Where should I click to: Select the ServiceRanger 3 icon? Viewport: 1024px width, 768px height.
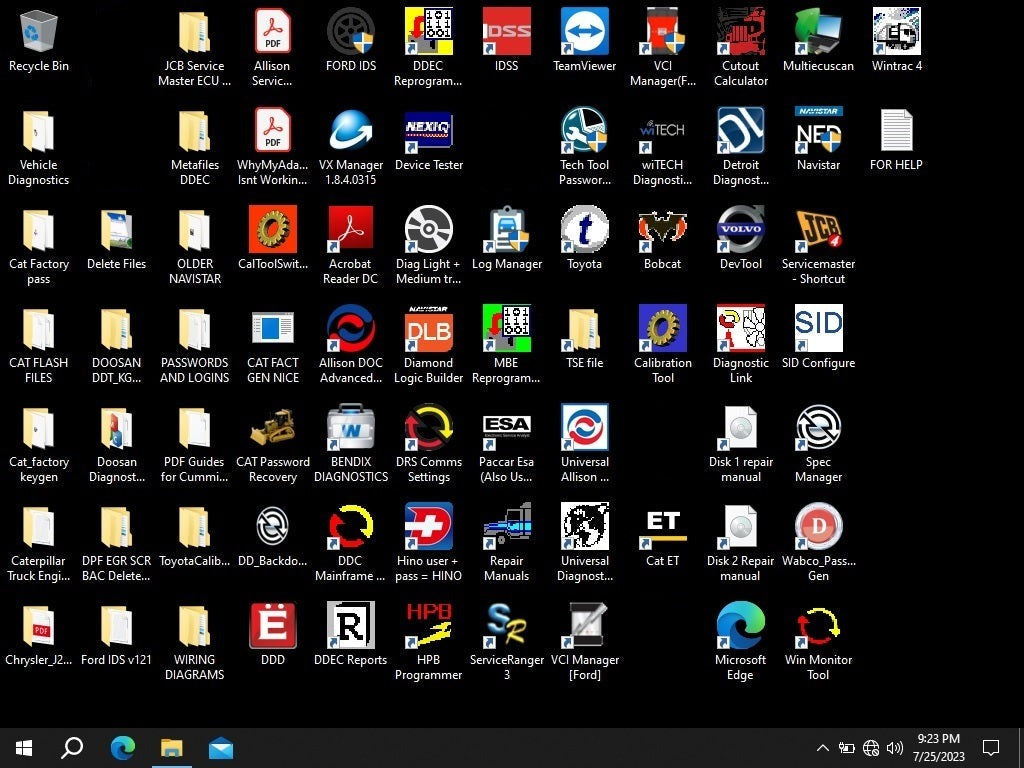[x=506, y=626]
